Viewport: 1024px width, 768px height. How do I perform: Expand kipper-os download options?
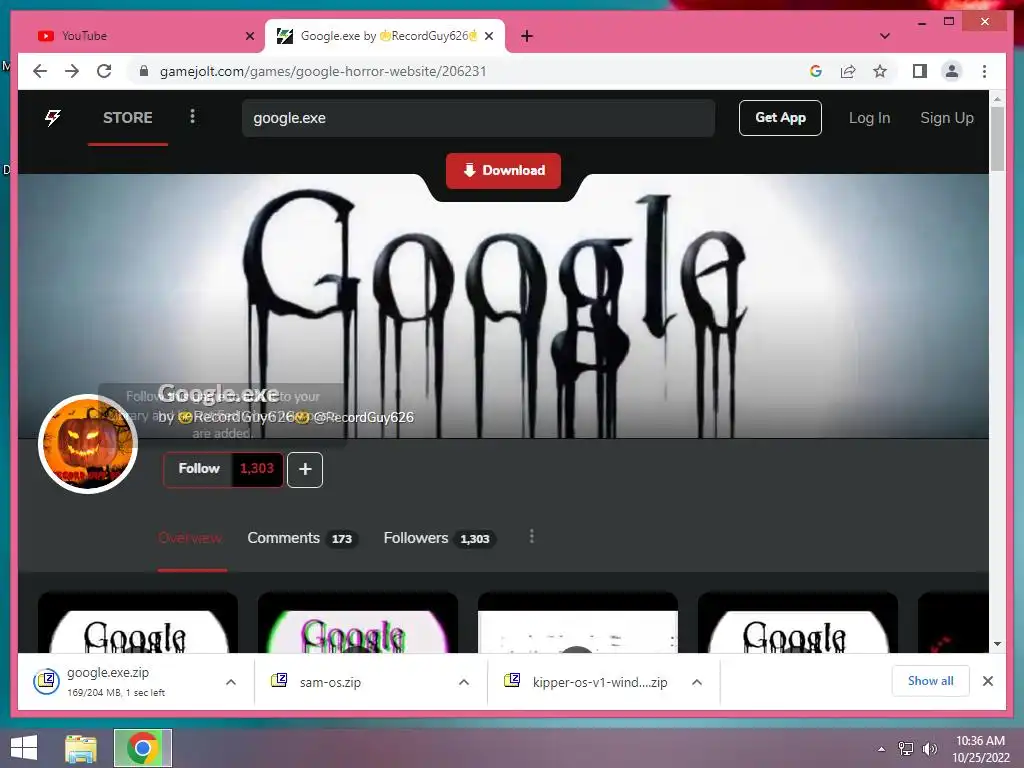[x=697, y=682]
